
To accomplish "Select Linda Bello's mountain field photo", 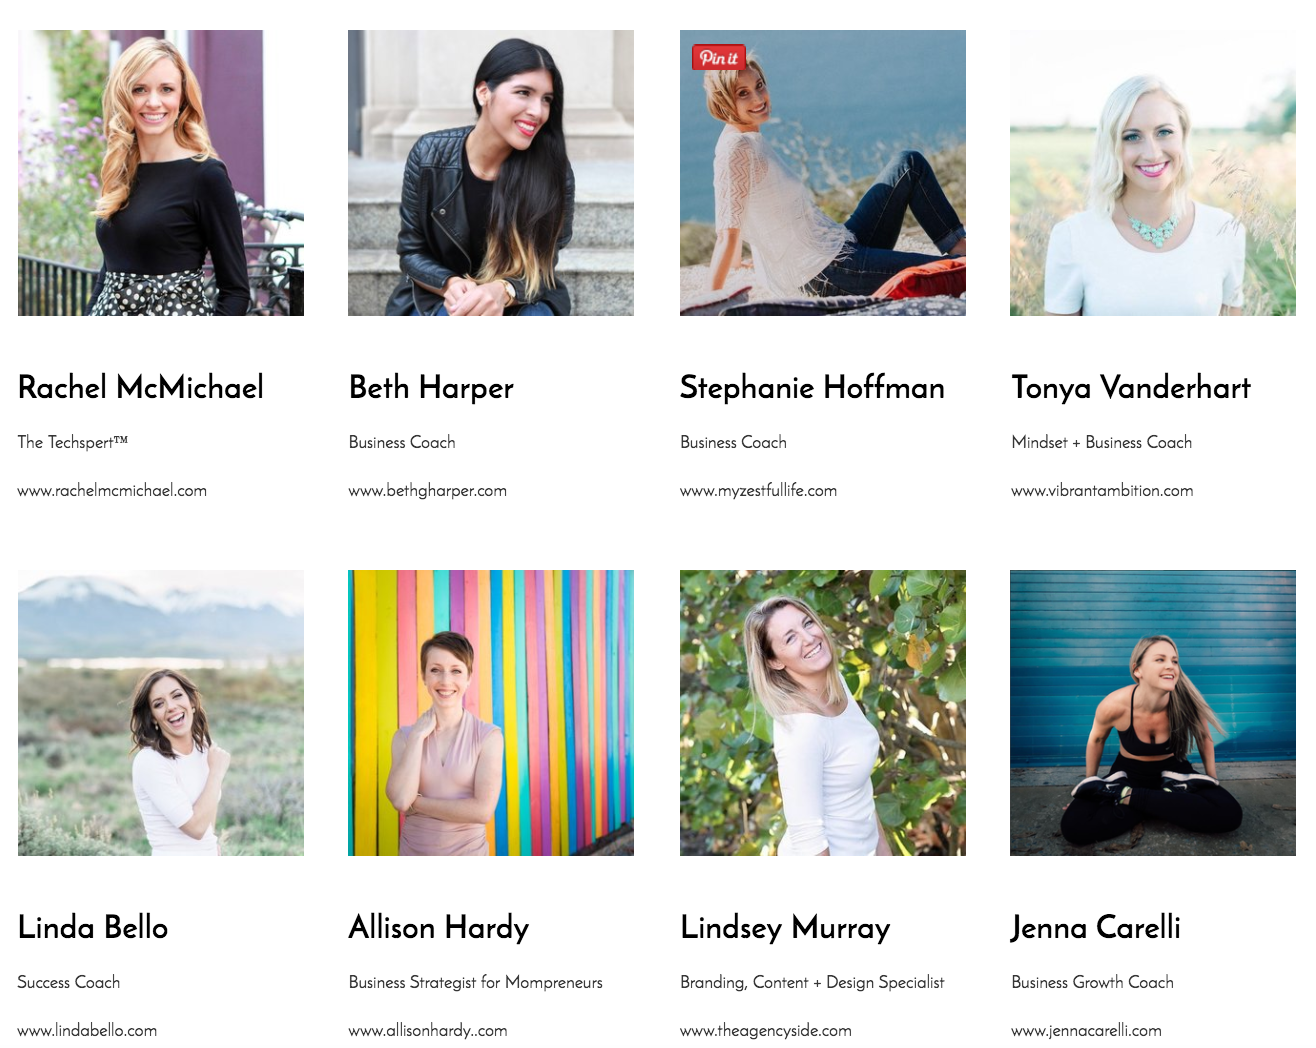I will [161, 713].
